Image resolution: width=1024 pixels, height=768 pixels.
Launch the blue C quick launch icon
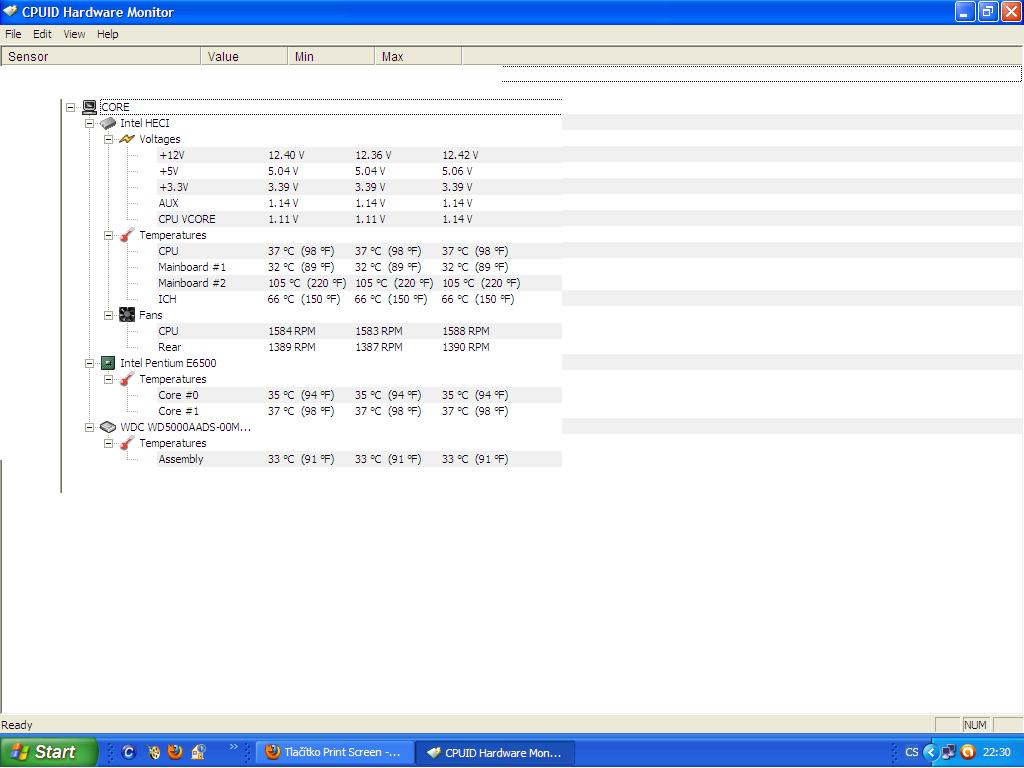point(129,752)
